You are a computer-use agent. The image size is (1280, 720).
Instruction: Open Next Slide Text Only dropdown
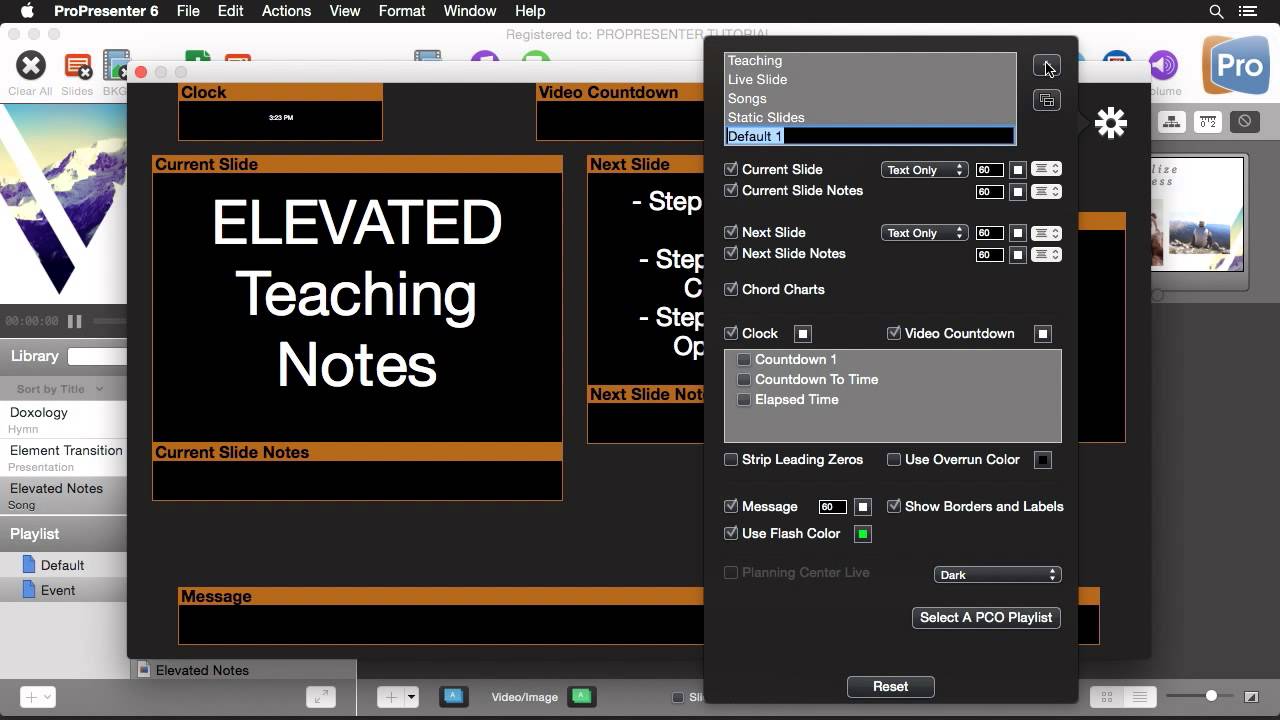point(924,233)
